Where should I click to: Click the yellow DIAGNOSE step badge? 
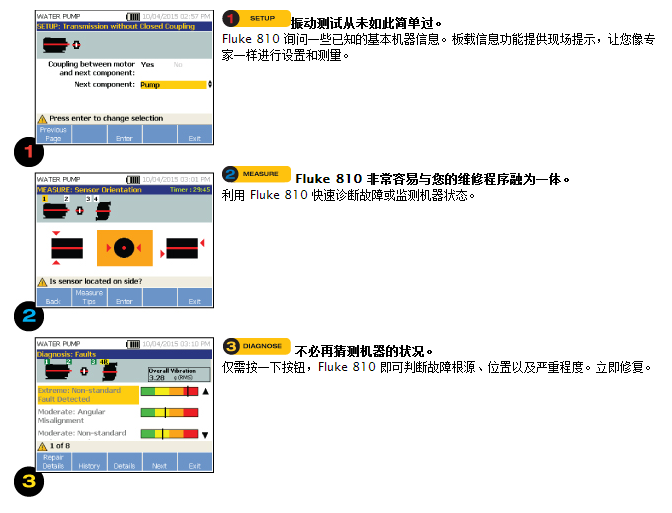[x=255, y=346]
